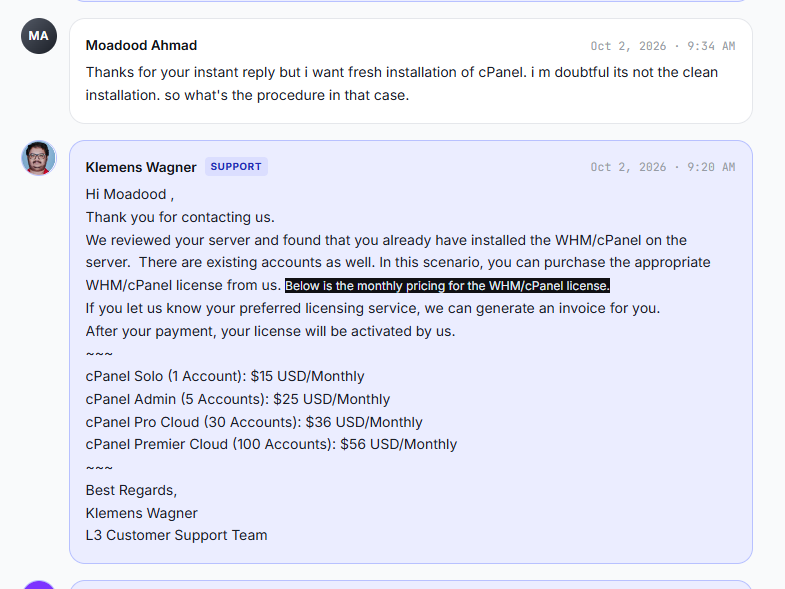Click Moadood's message about fresh cPanel installation
785x589 pixels.
(402, 84)
